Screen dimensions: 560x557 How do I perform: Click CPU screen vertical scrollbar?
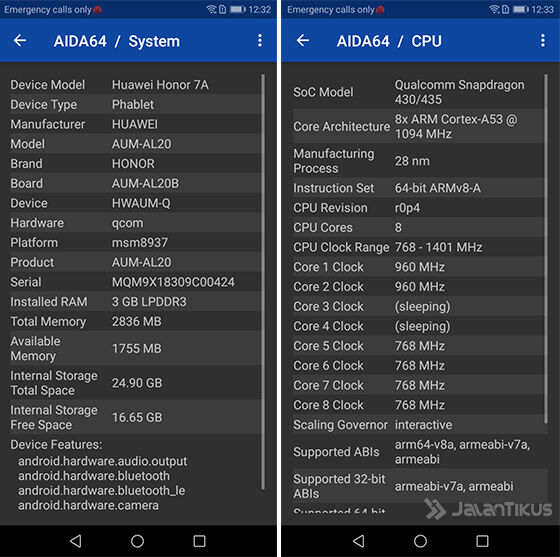pyautogui.click(x=546, y=249)
